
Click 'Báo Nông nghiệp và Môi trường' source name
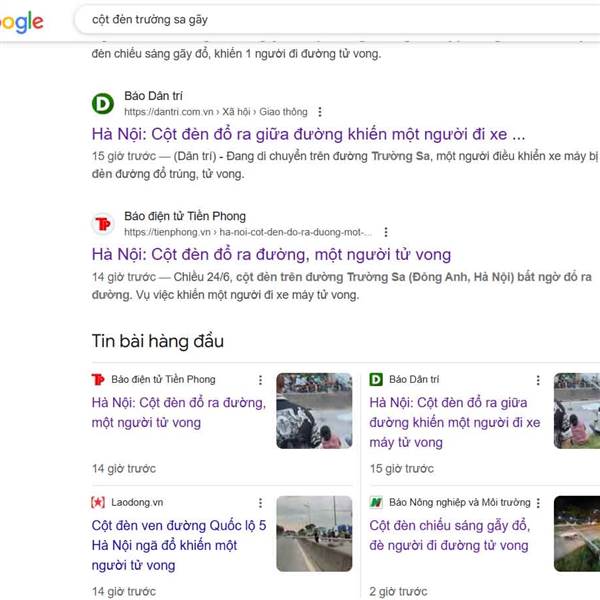point(460,502)
